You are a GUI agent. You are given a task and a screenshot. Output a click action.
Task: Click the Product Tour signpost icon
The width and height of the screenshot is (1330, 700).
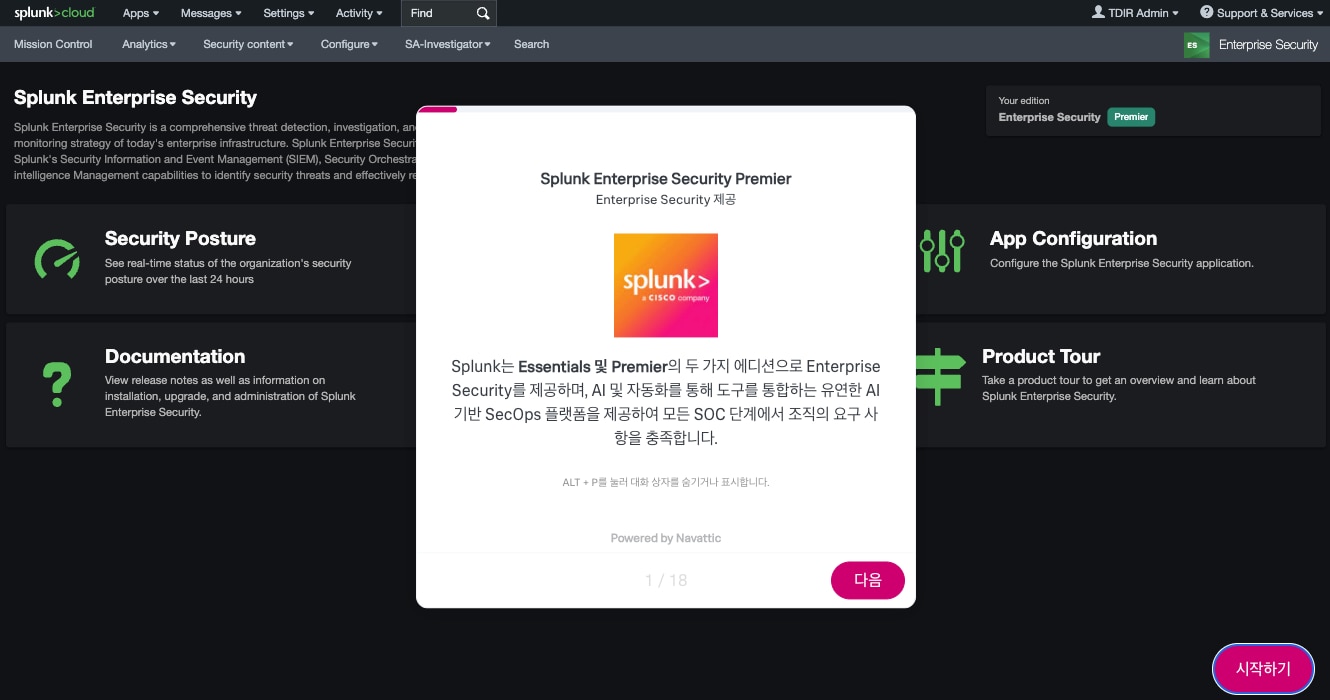pyautogui.click(x=938, y=376)
